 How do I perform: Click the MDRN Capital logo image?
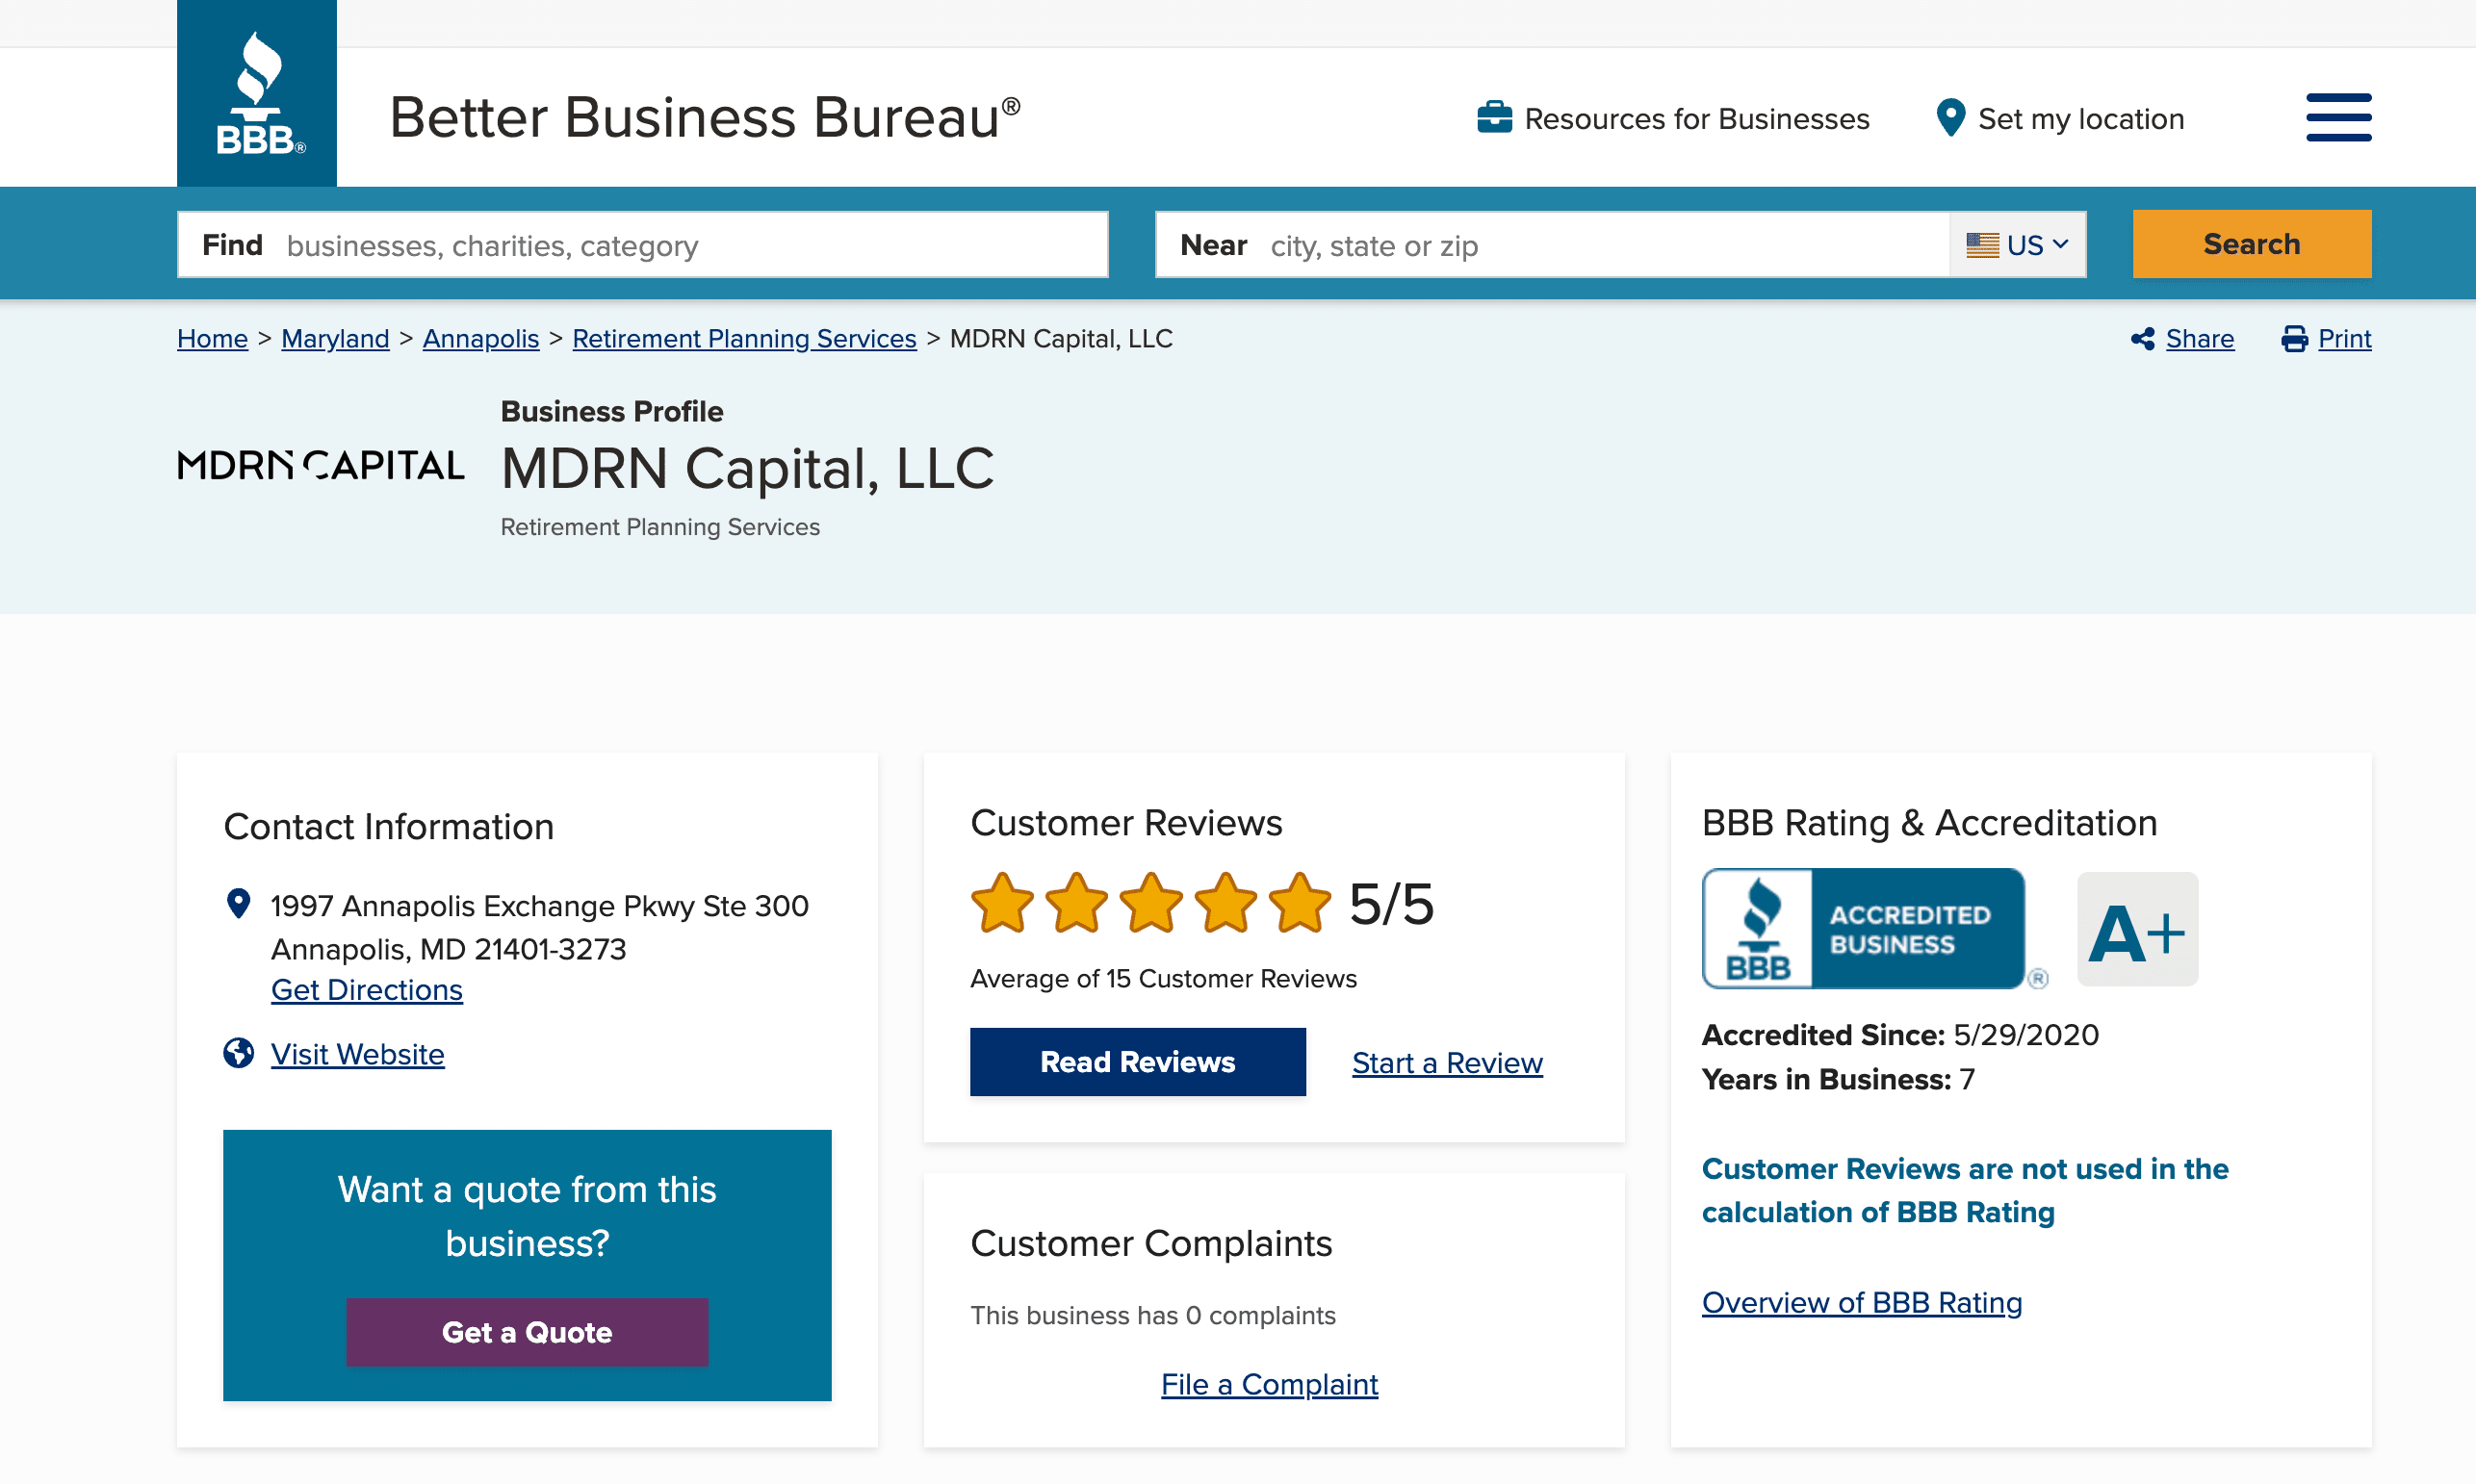click(321, 466)
